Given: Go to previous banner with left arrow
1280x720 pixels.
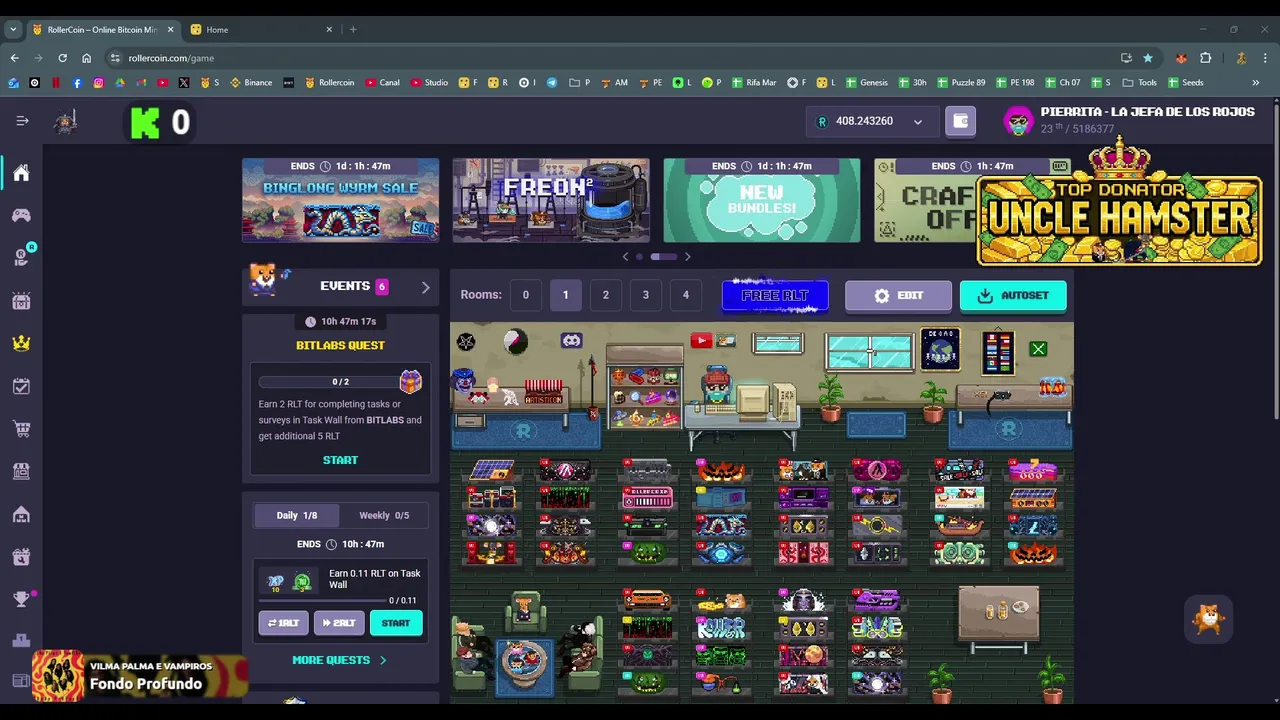Looking at the screenshot, I should (x=626, y=257).
